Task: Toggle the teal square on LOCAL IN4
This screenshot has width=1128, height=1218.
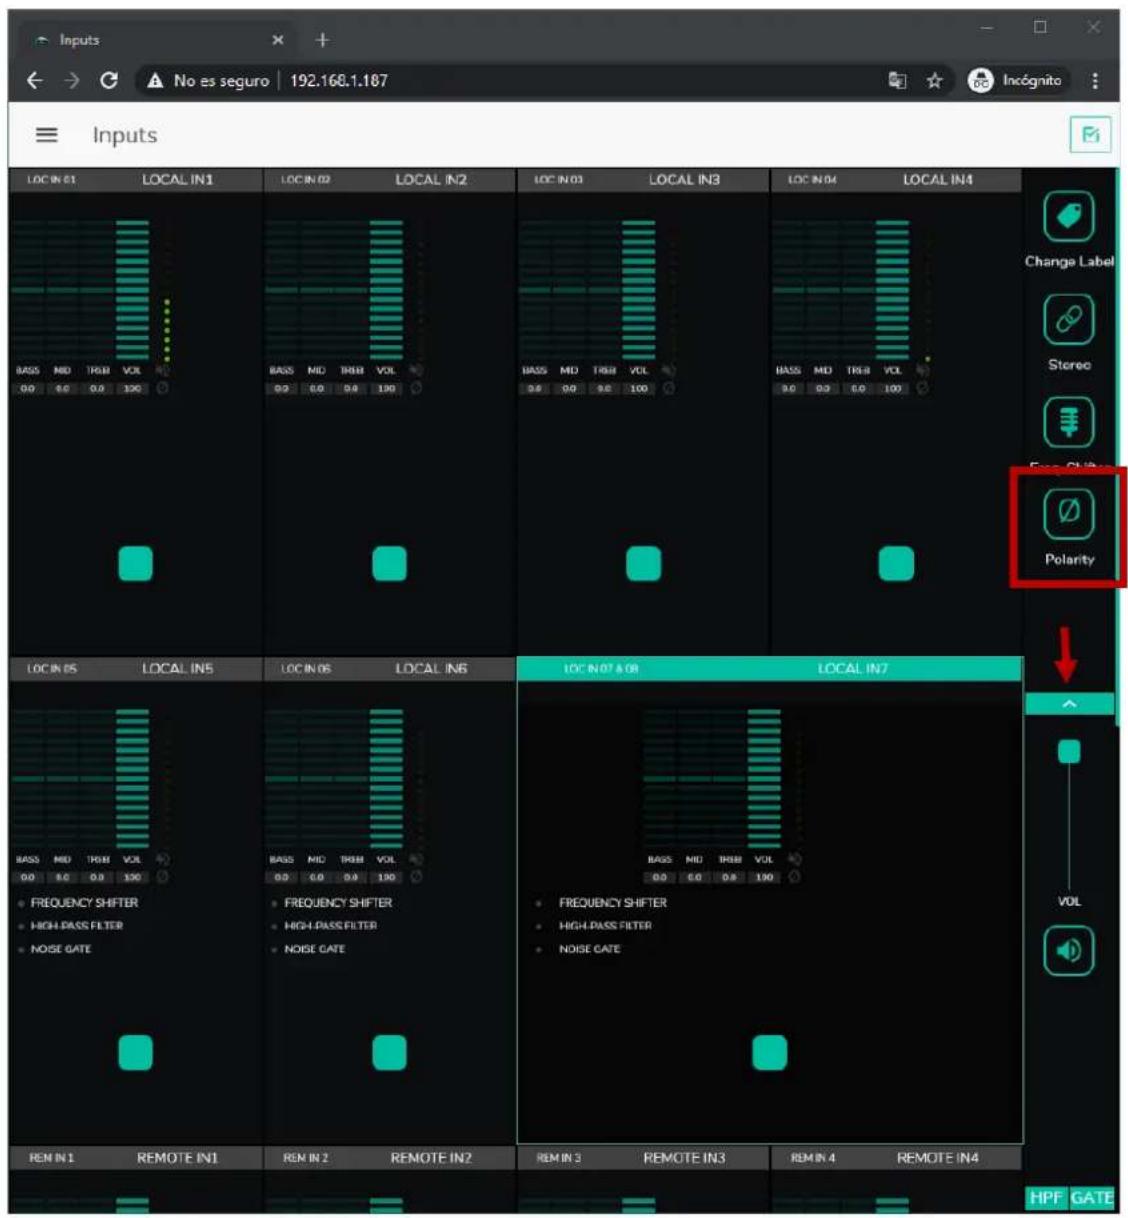Action: tap(896, 564)
